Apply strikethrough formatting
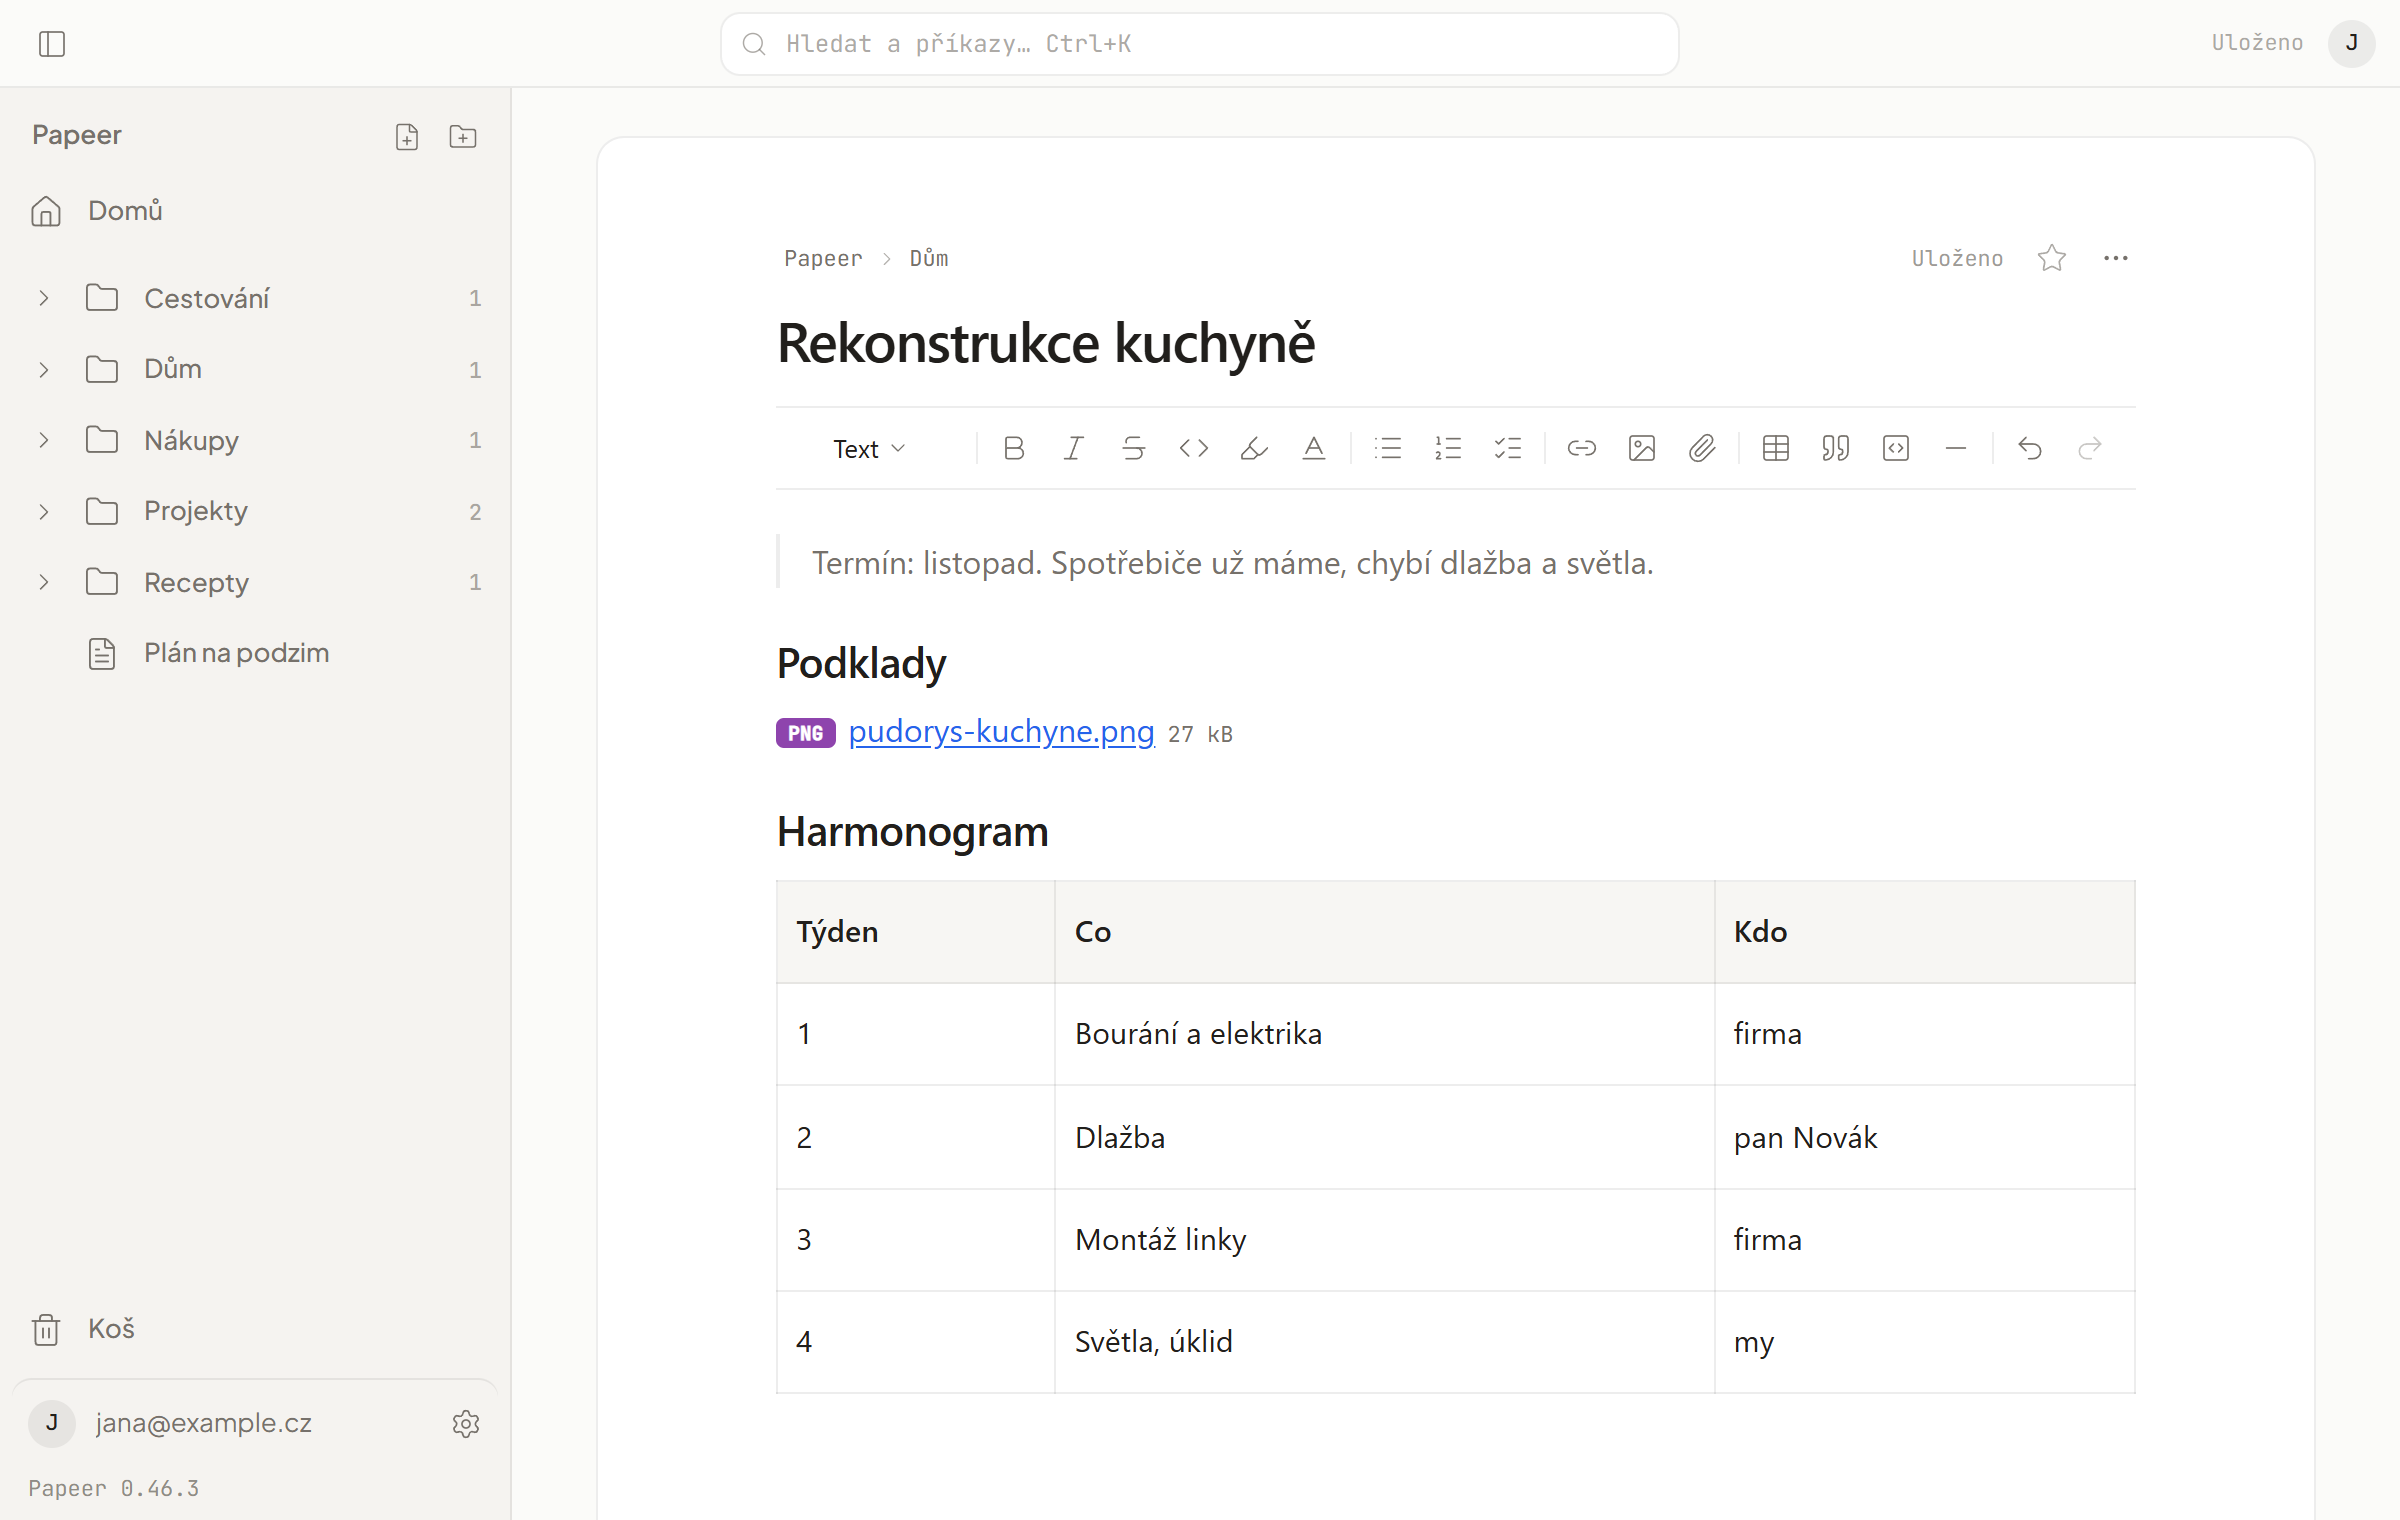 coord(1134,448)
